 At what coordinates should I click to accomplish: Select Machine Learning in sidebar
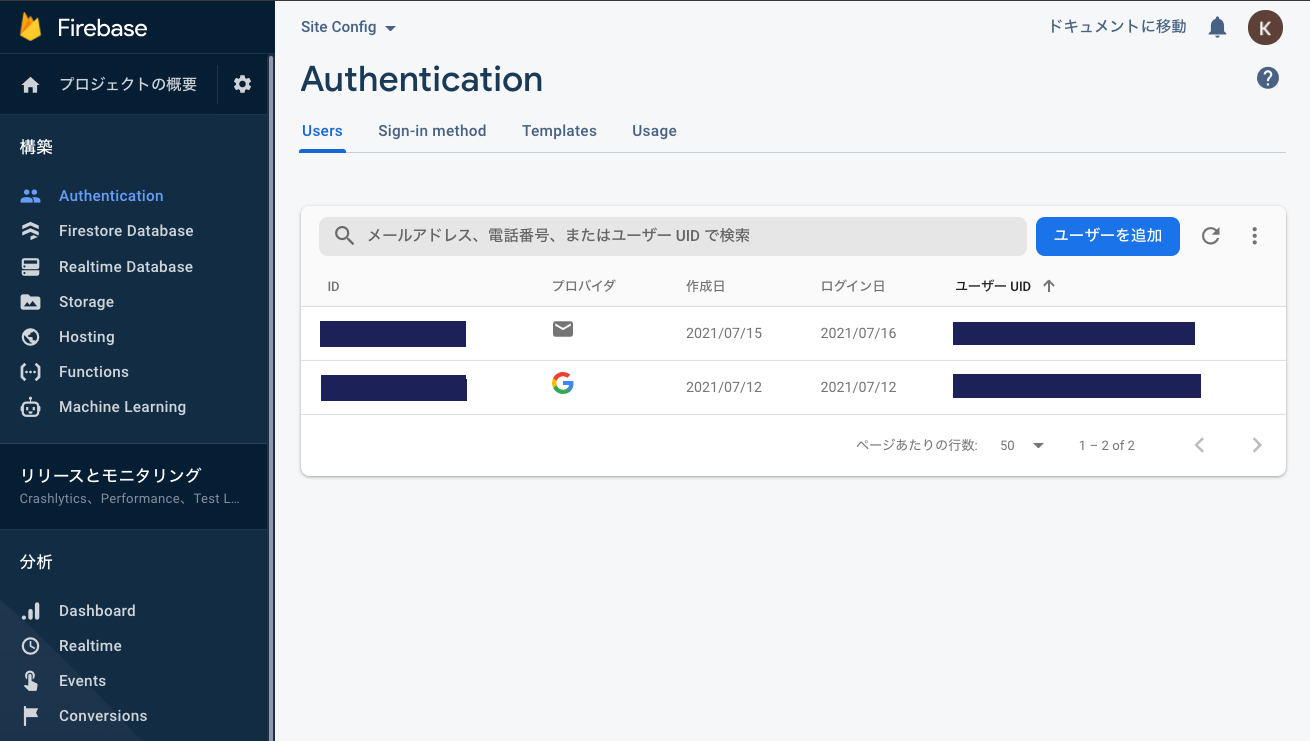point(122,407)
